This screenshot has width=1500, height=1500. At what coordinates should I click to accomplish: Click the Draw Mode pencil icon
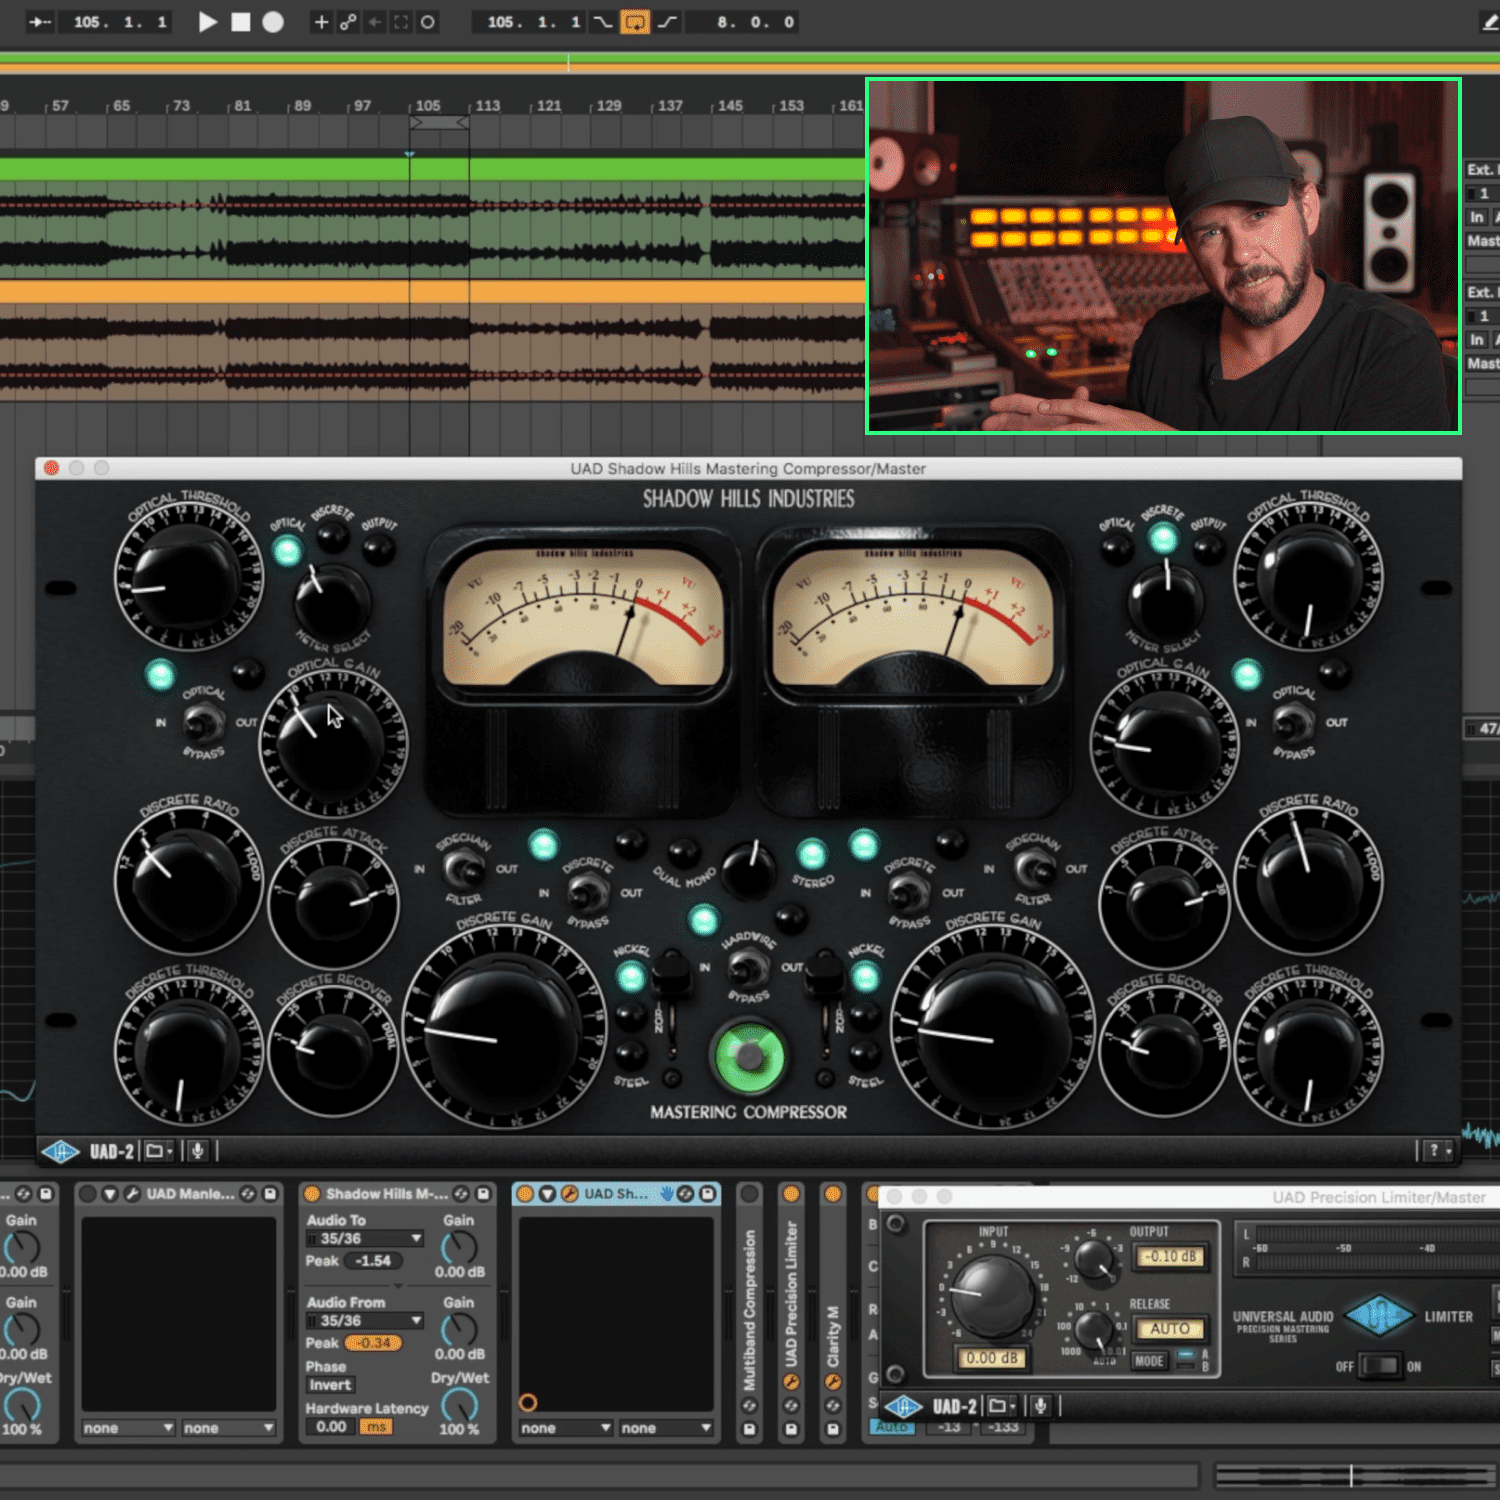click(1490, 22)
